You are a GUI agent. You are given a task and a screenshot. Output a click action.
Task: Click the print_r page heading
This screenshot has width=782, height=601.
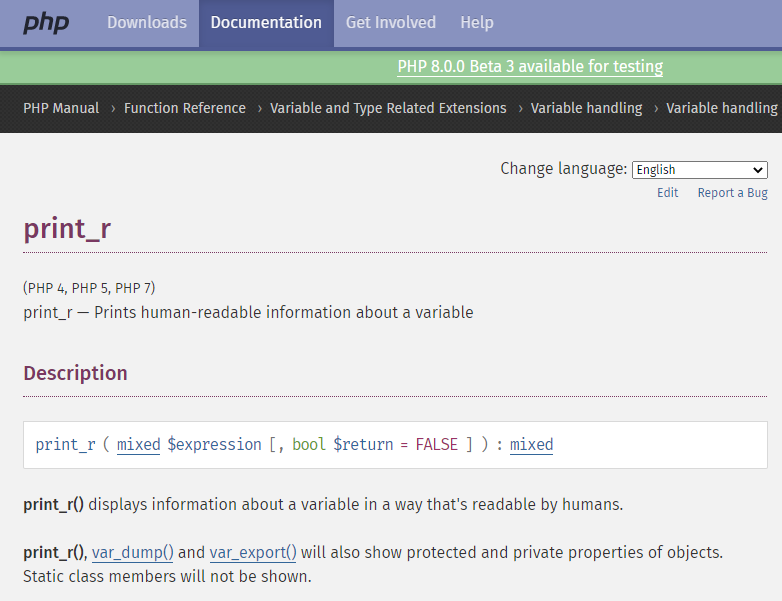click(x=67, y=229)
